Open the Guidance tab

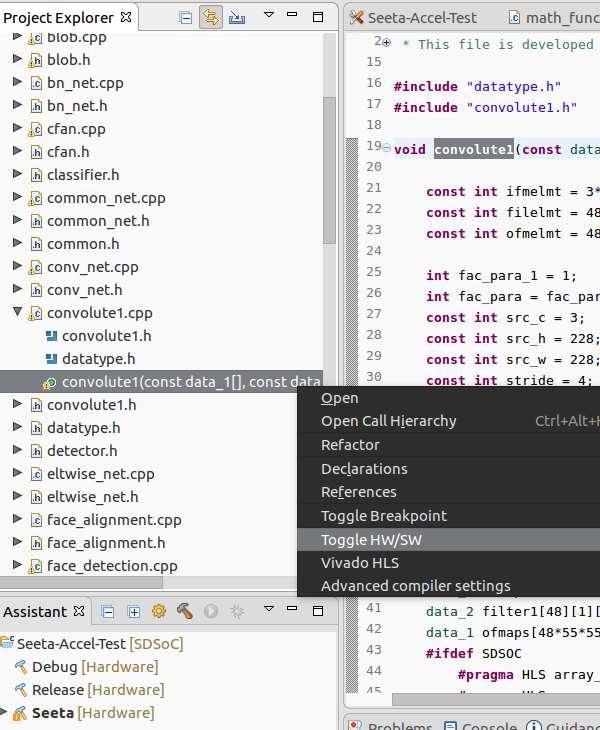tap(563, 725)
